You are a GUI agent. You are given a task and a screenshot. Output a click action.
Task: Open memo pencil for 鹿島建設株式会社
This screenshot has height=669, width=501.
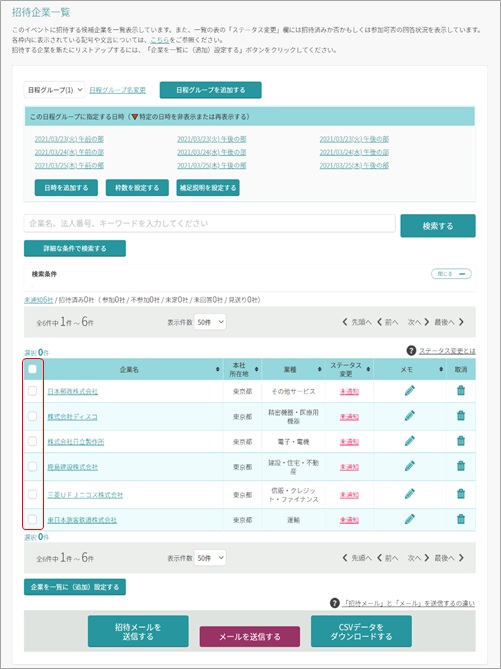410,466
